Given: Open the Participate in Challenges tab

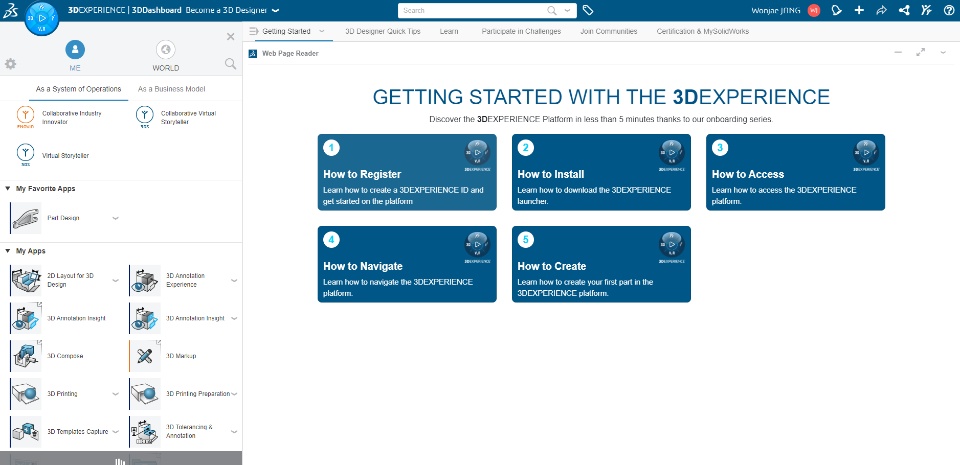Looking at the screenshot, I should pyautogui.click(x=521, y=31).
